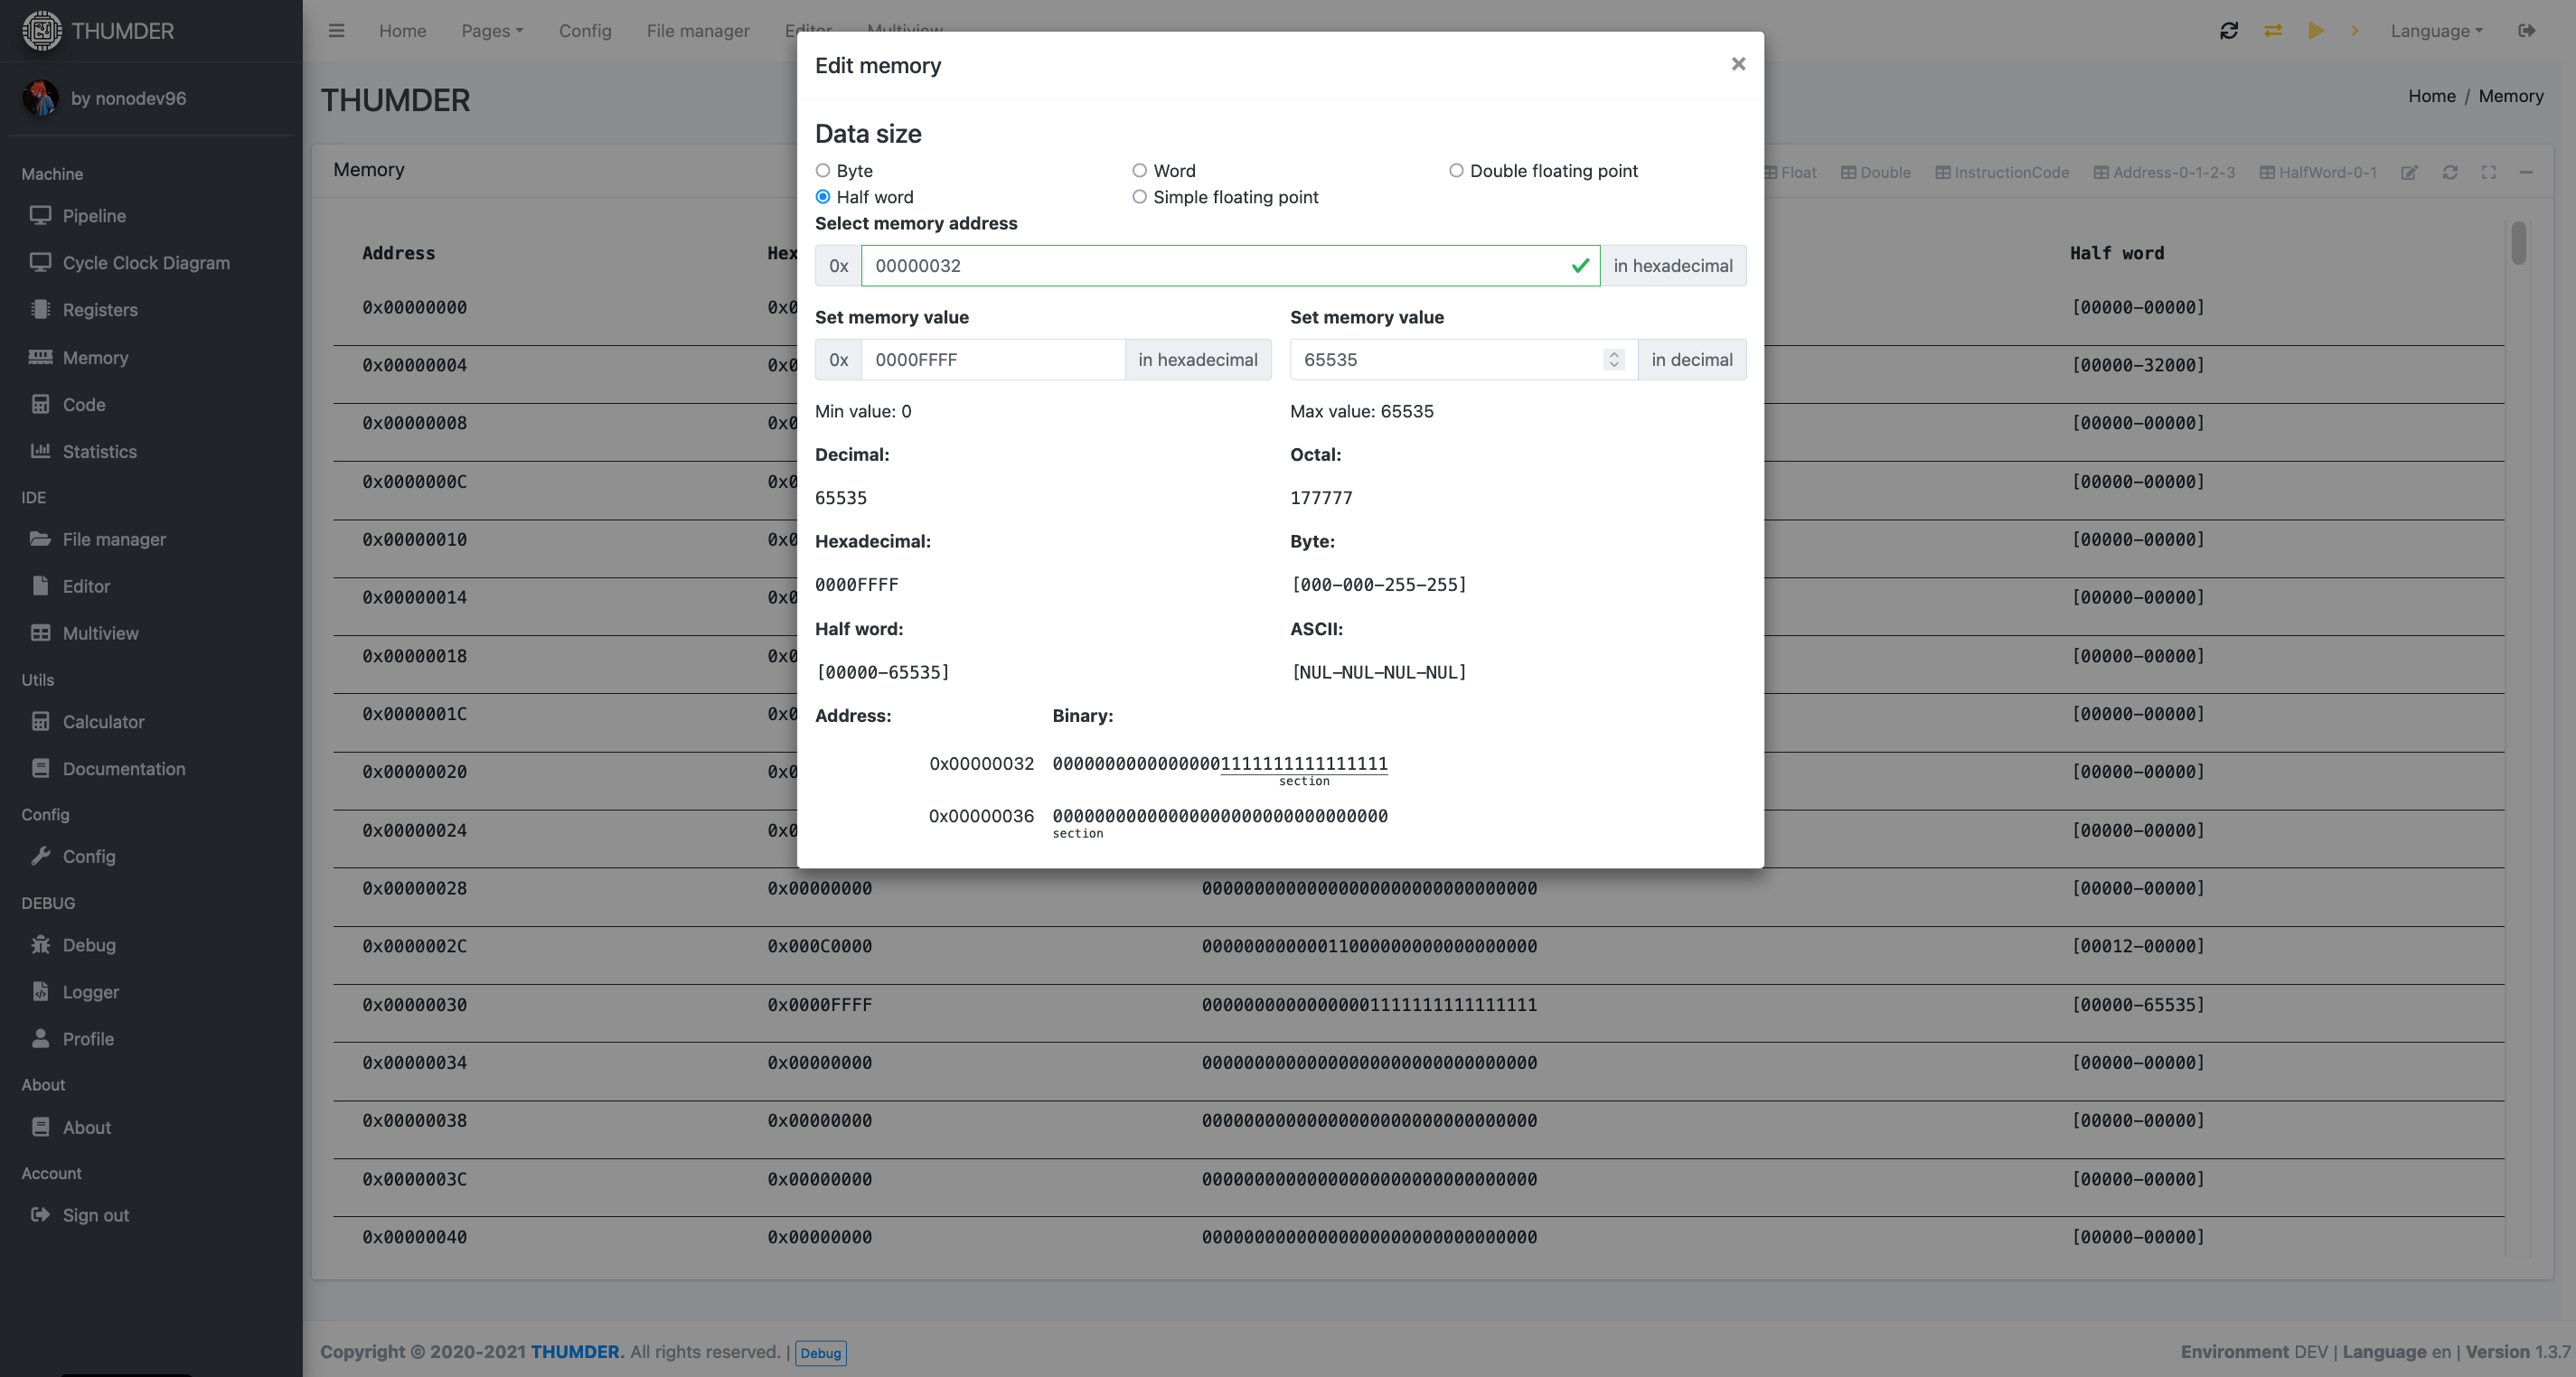Screen dimensions: 2576x1377
Task: Open Cycle Clock Diagram from sidebar
Action: click(x=145, y=262)
